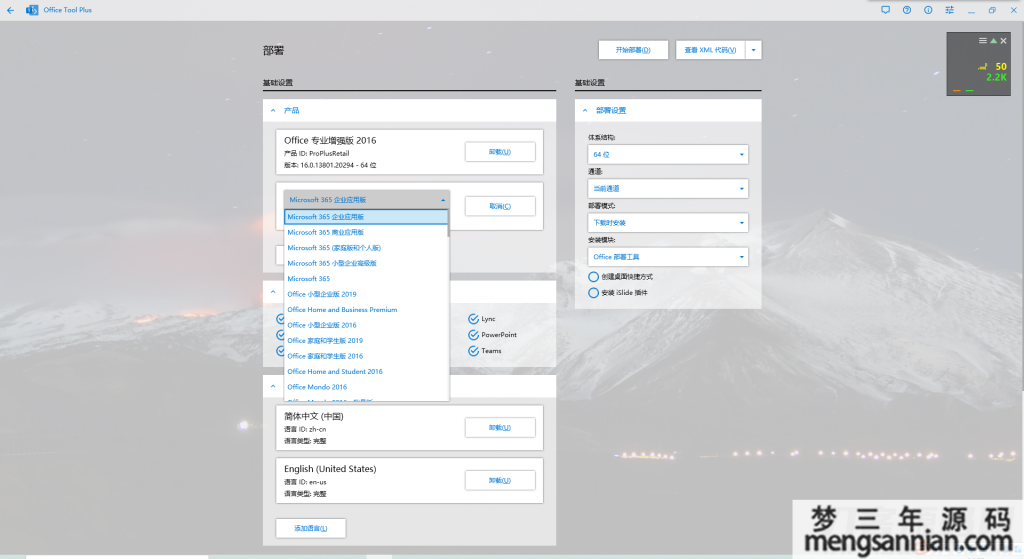Uncheck the Teams application checkbox

(x=473, y=351)
